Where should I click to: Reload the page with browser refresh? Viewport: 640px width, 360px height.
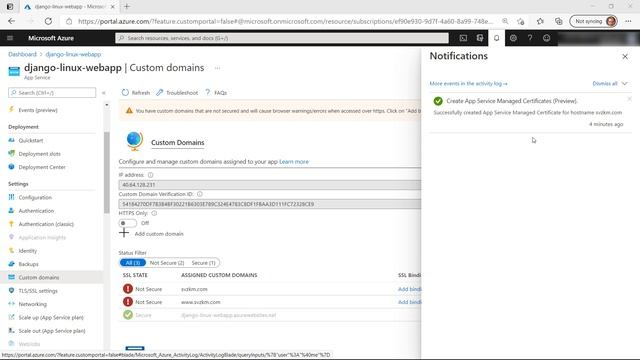coord(48,21)
